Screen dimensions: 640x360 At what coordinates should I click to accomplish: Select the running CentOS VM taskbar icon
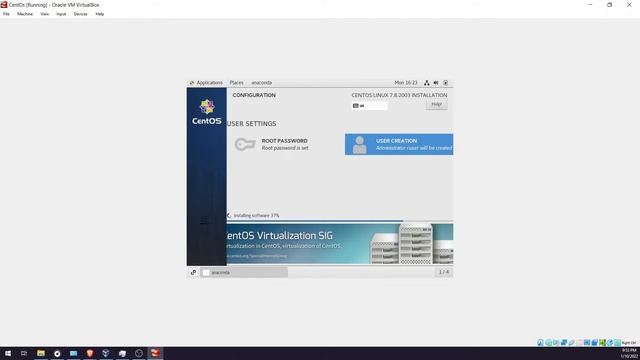click(155, 353)
